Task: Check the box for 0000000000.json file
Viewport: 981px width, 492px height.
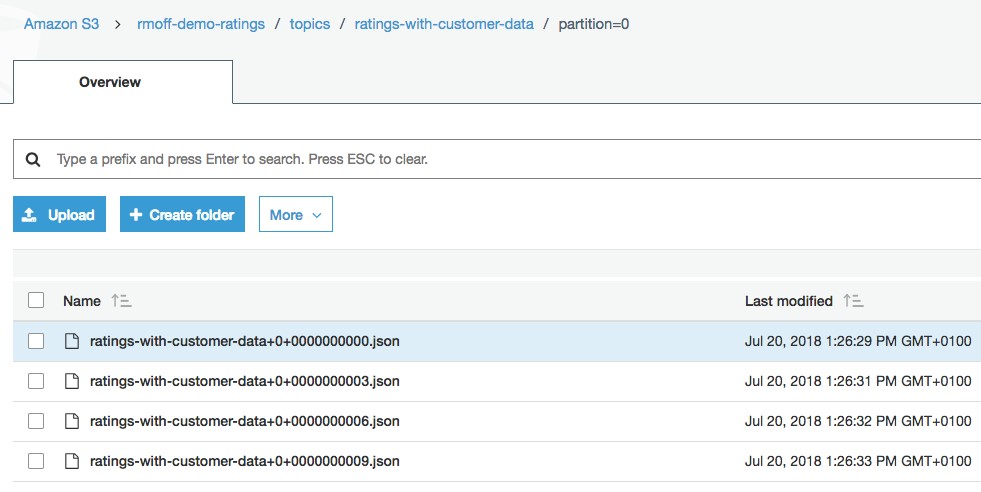Action: [x=36, y=341]
